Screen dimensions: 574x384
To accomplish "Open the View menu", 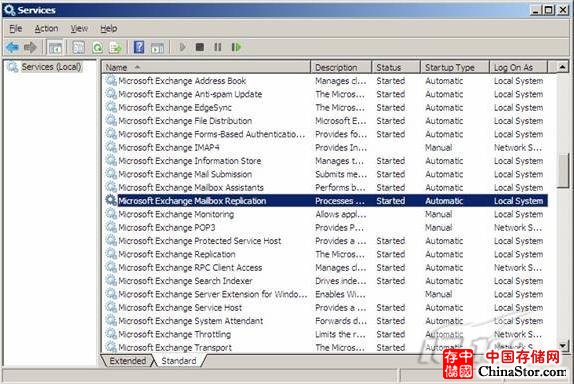I will [79, 29].
